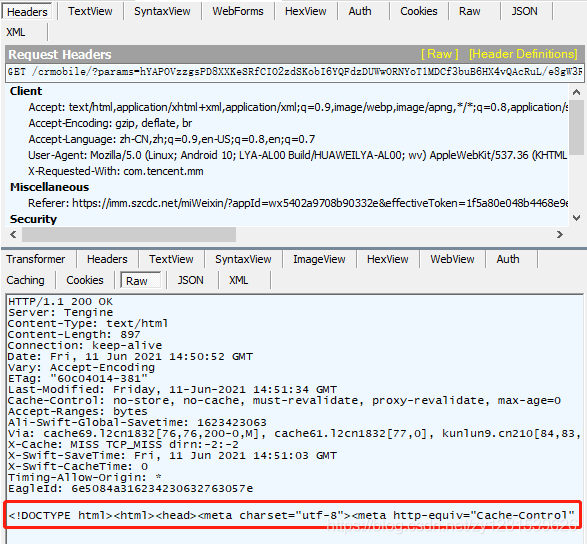Click the GET request line field
Image resolution: width=587 pixels, height=544 pixels.
click(x=294, y=72)
